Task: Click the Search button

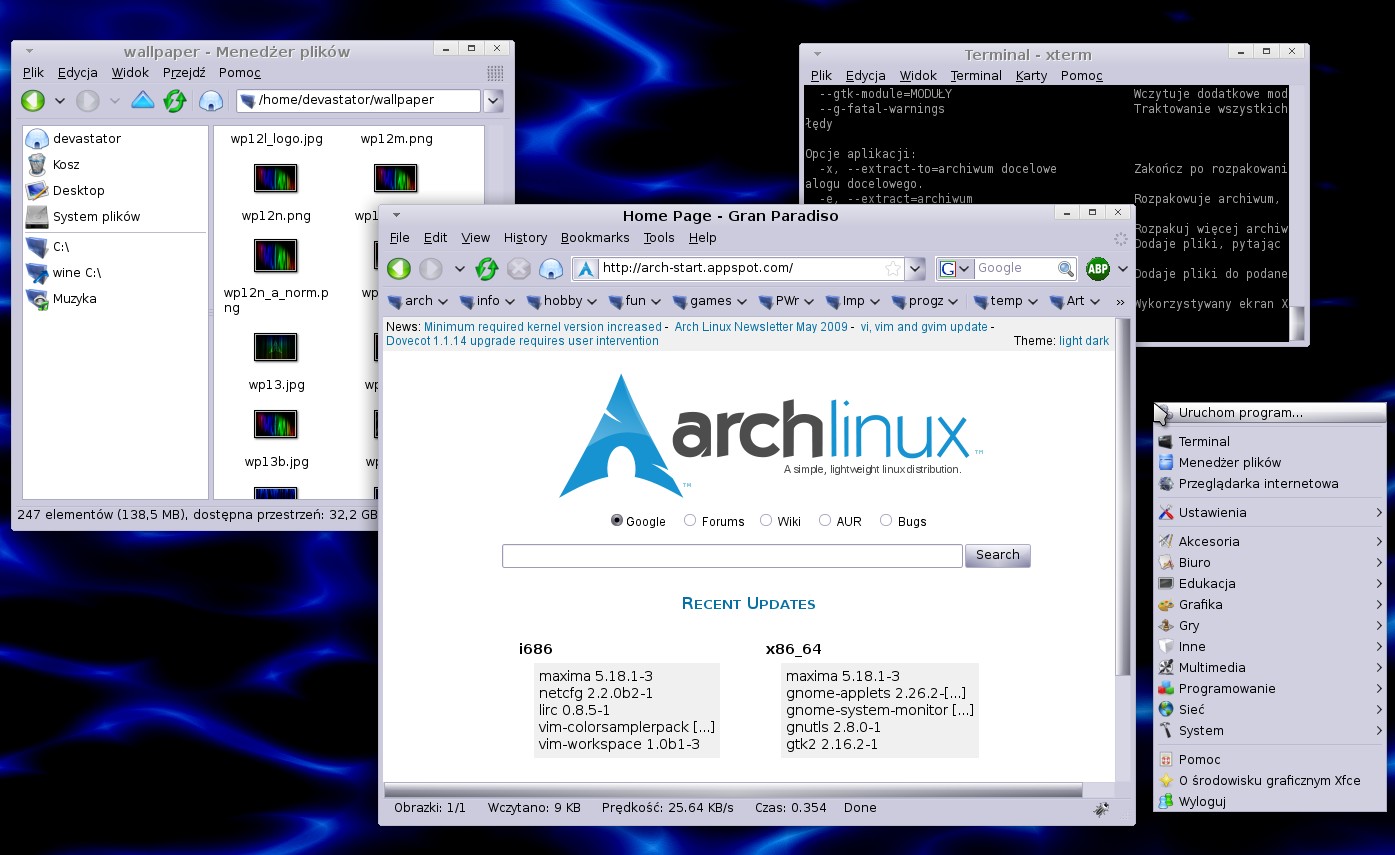Action: pyautogui.click(x=997, y=555)
